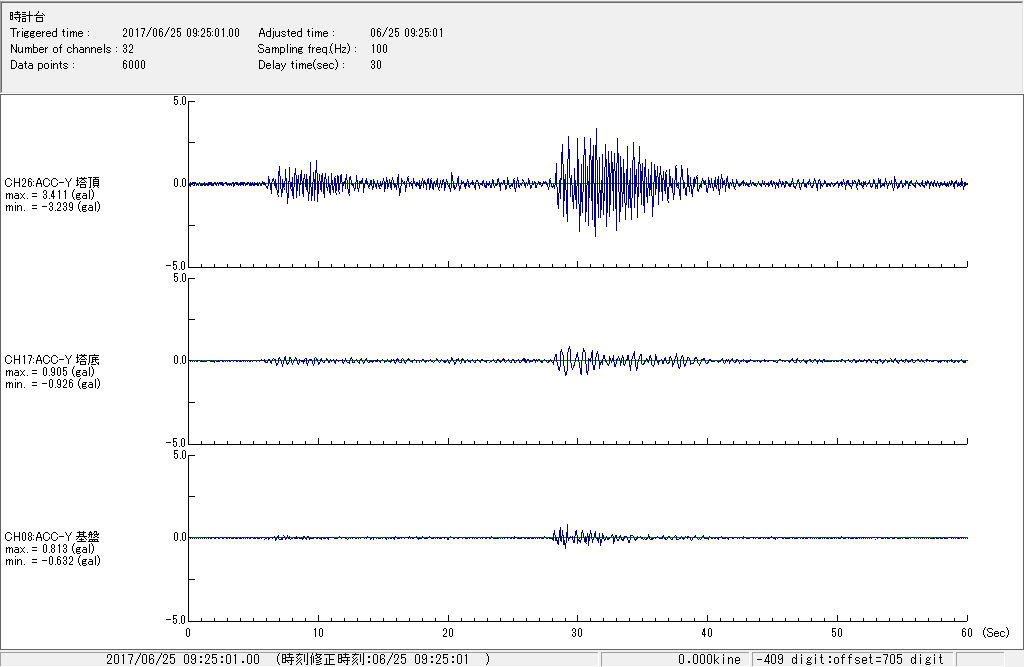This screenshot has height=667, width=1024.
Task: Click the (Sec) unit label on time axis
Action: [995, 634]
